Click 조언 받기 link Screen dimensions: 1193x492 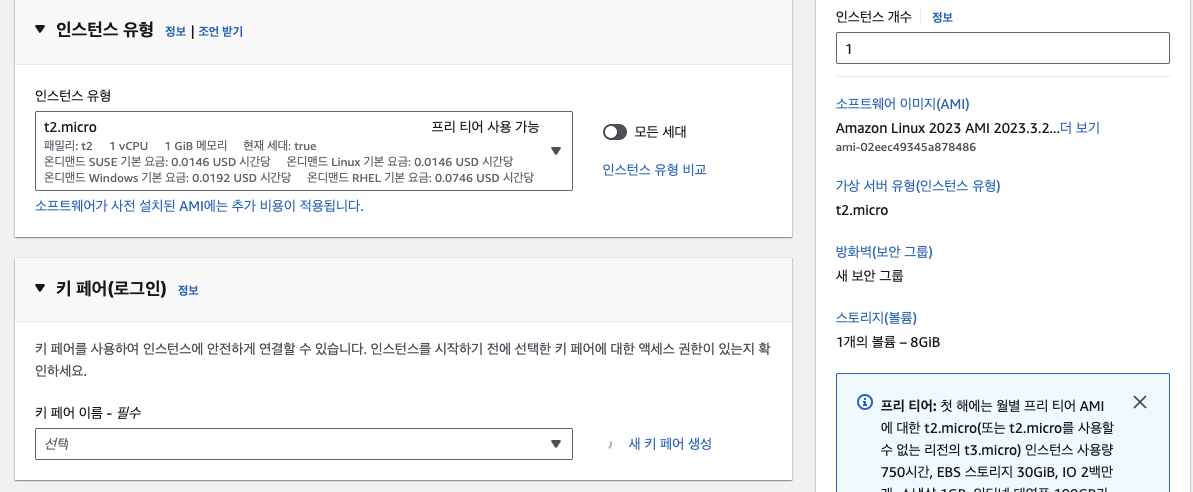220,31
